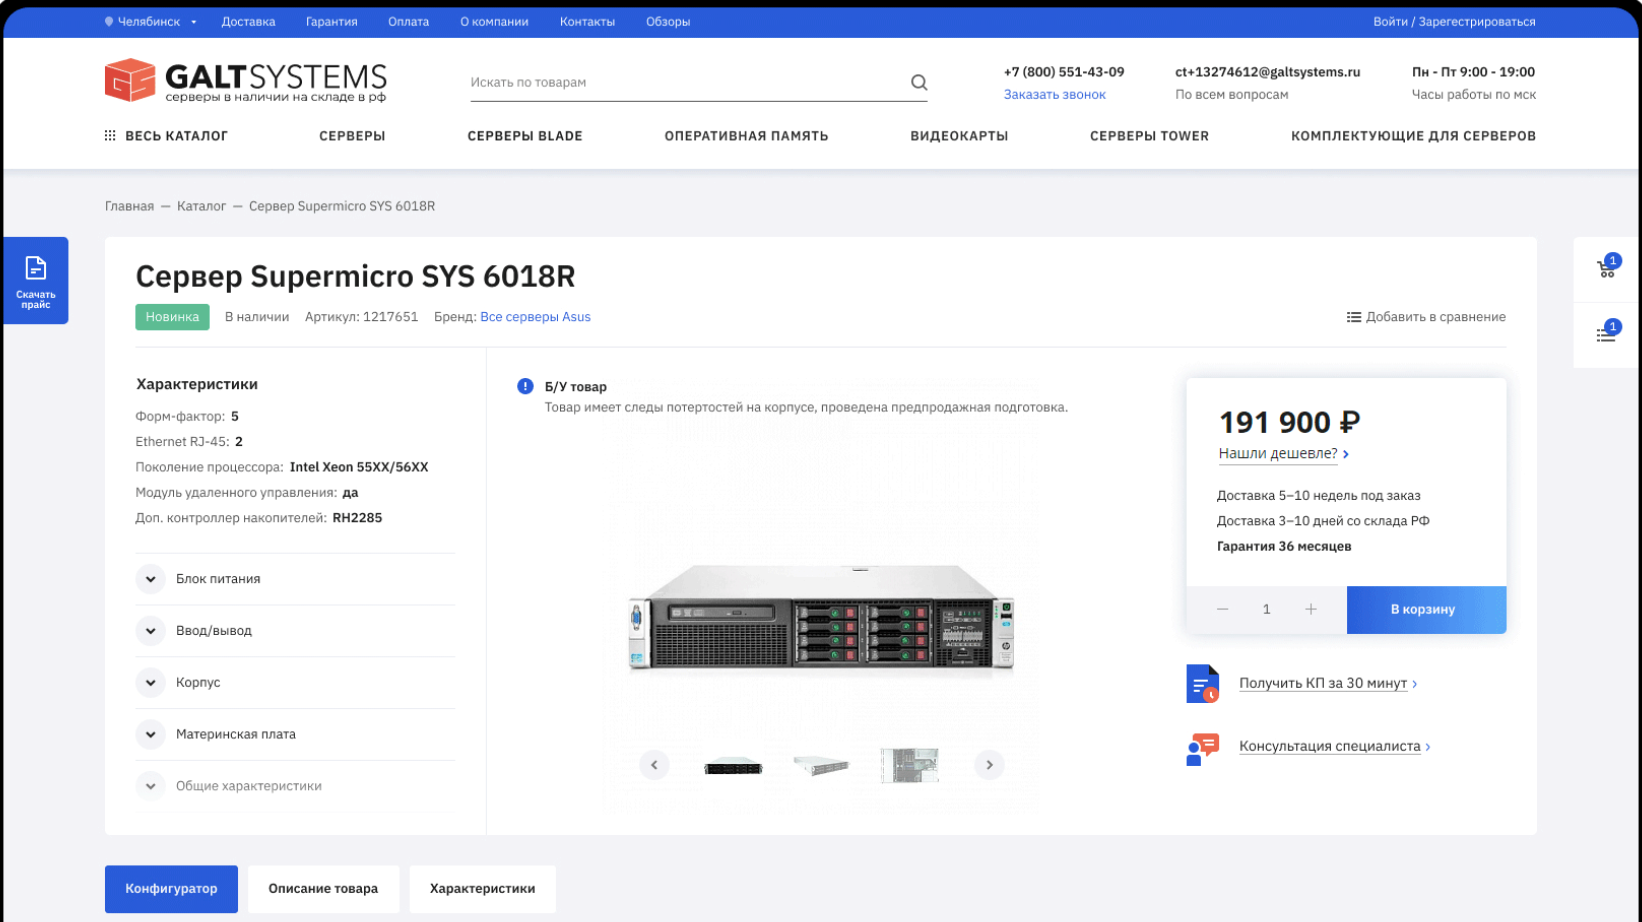Open the Гарантия top menu link
This screenshot has width=1642, height=922.
pos(331,21)
